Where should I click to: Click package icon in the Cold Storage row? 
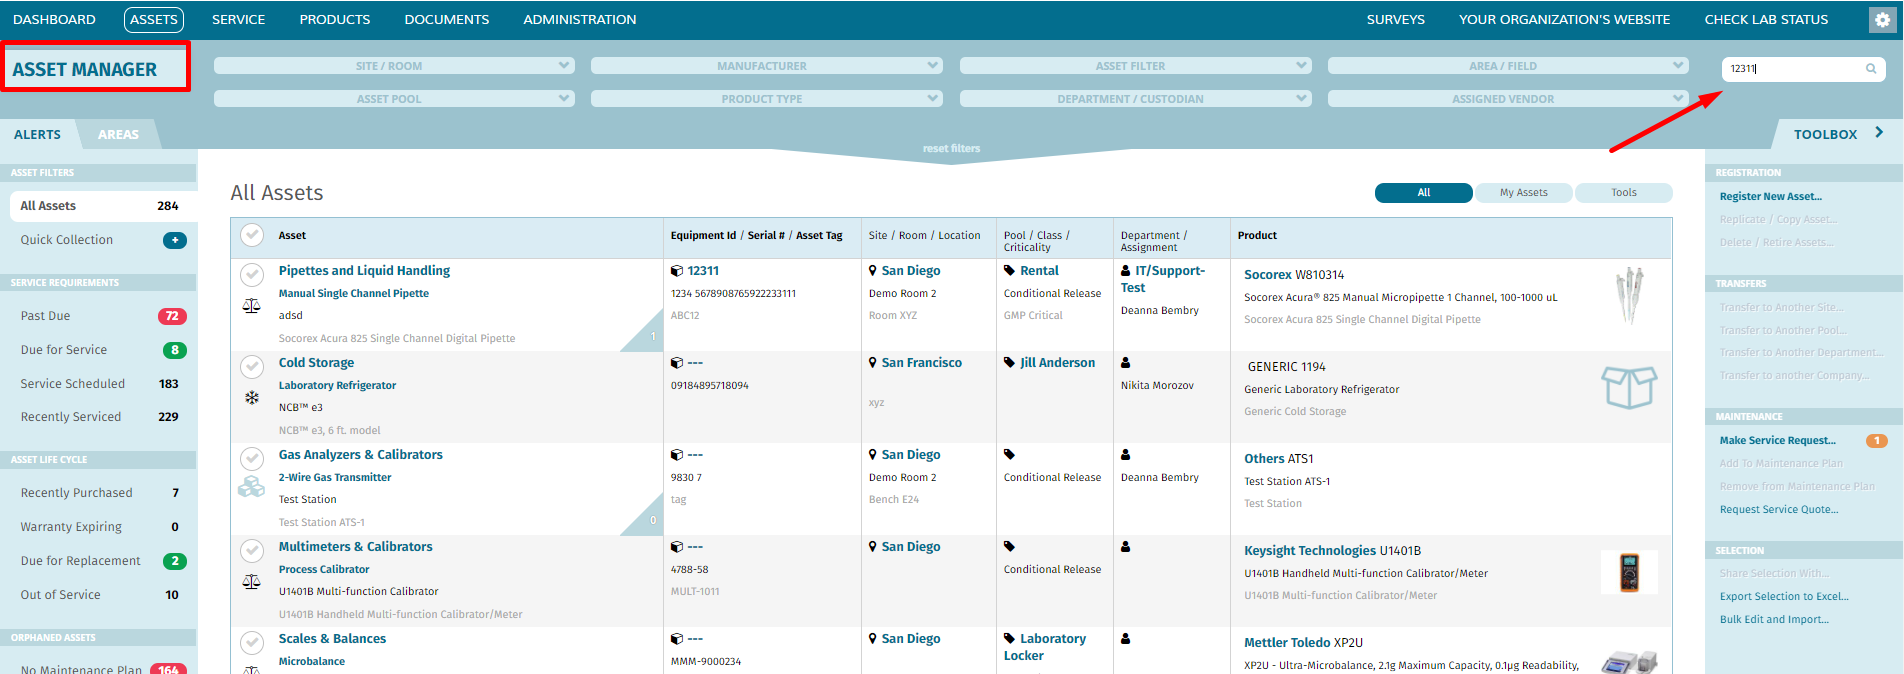point(677,363)
